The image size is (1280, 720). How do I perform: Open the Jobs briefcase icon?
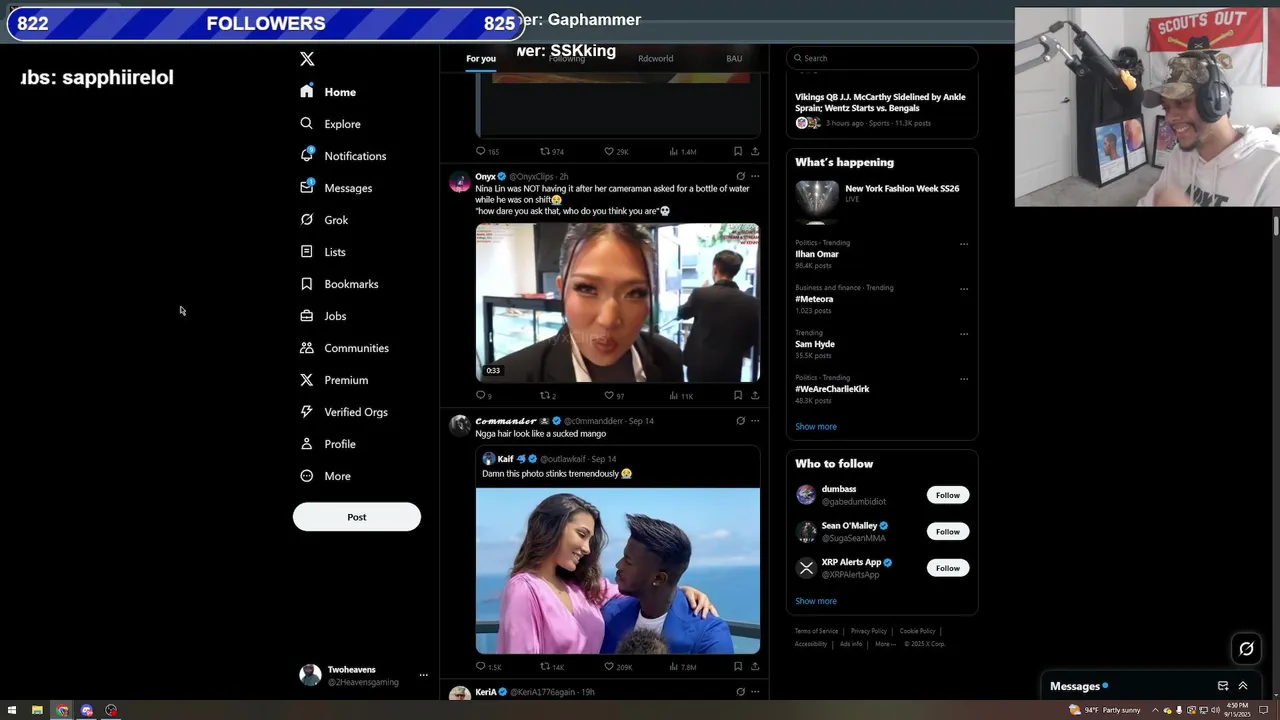click(x=307, y=316)
